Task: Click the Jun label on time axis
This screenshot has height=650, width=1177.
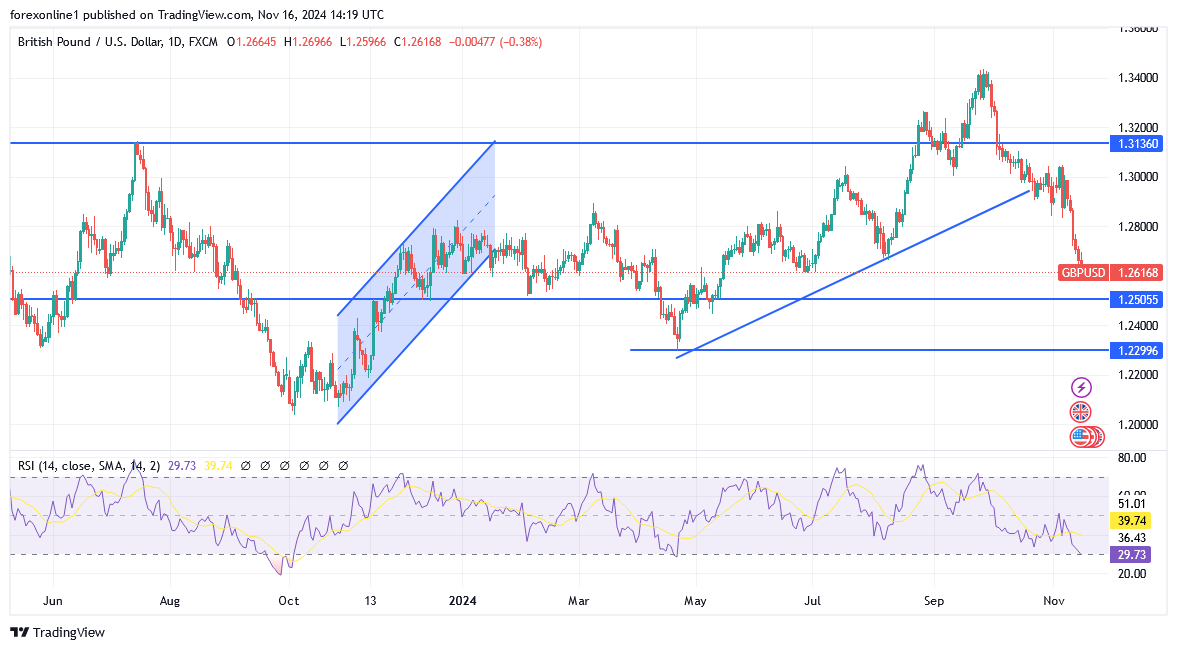Action: [53, 600]
